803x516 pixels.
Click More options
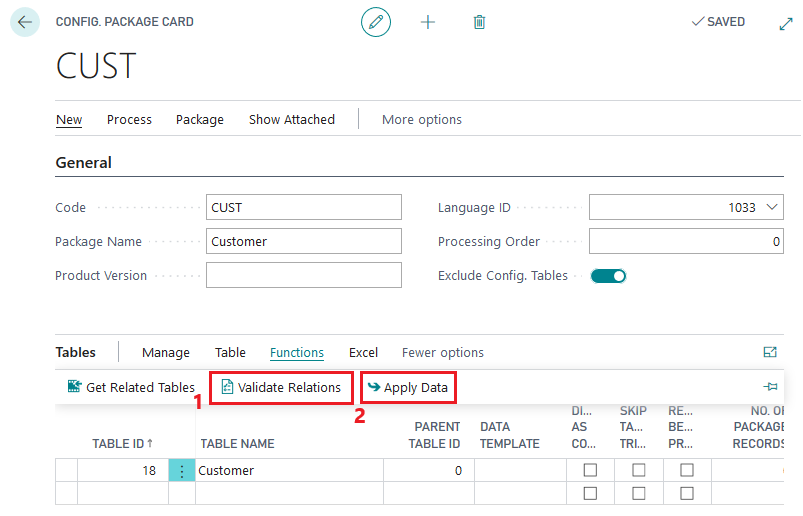click(x=421, y=119)
